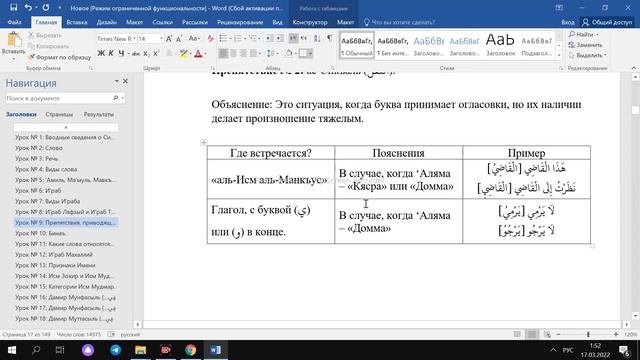640x360 pixels.
Task: Apply borders with the borders icon
Action: (303, 53)
